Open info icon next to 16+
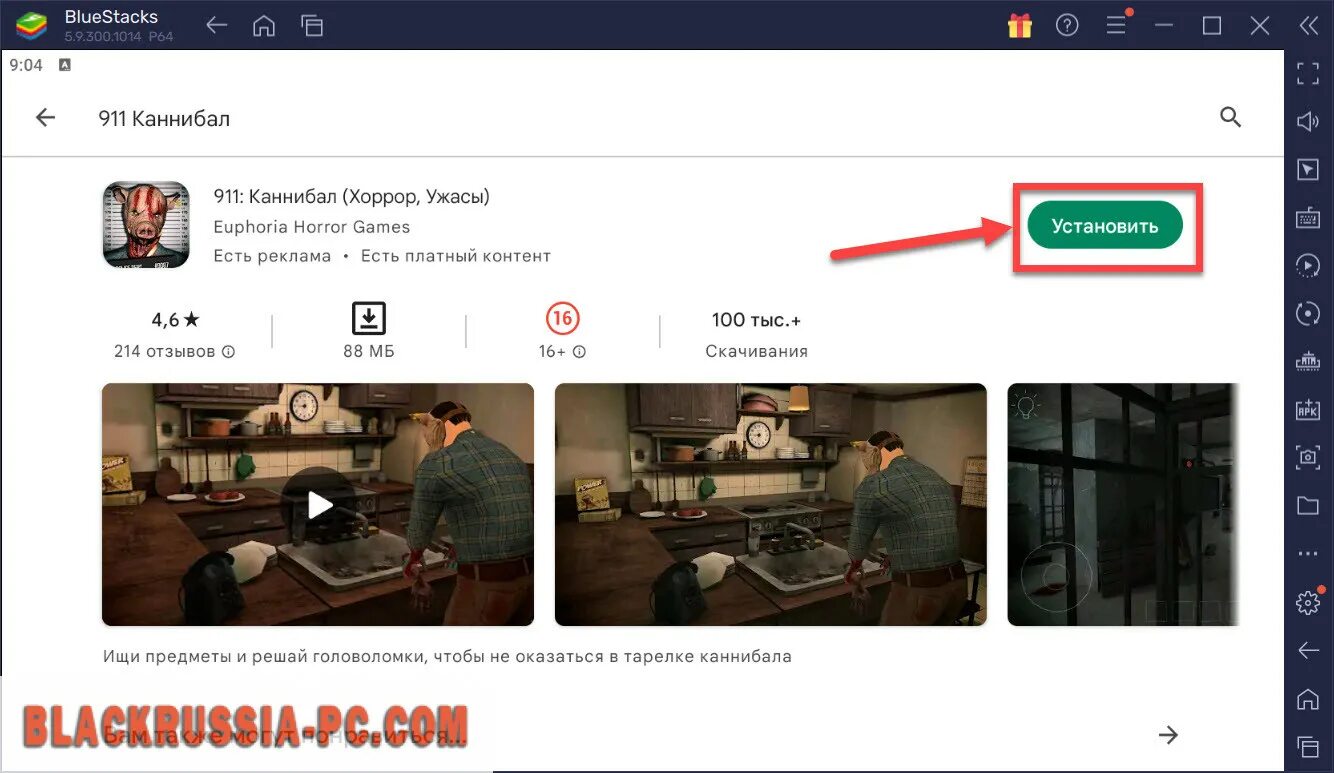 pos(579,352)
